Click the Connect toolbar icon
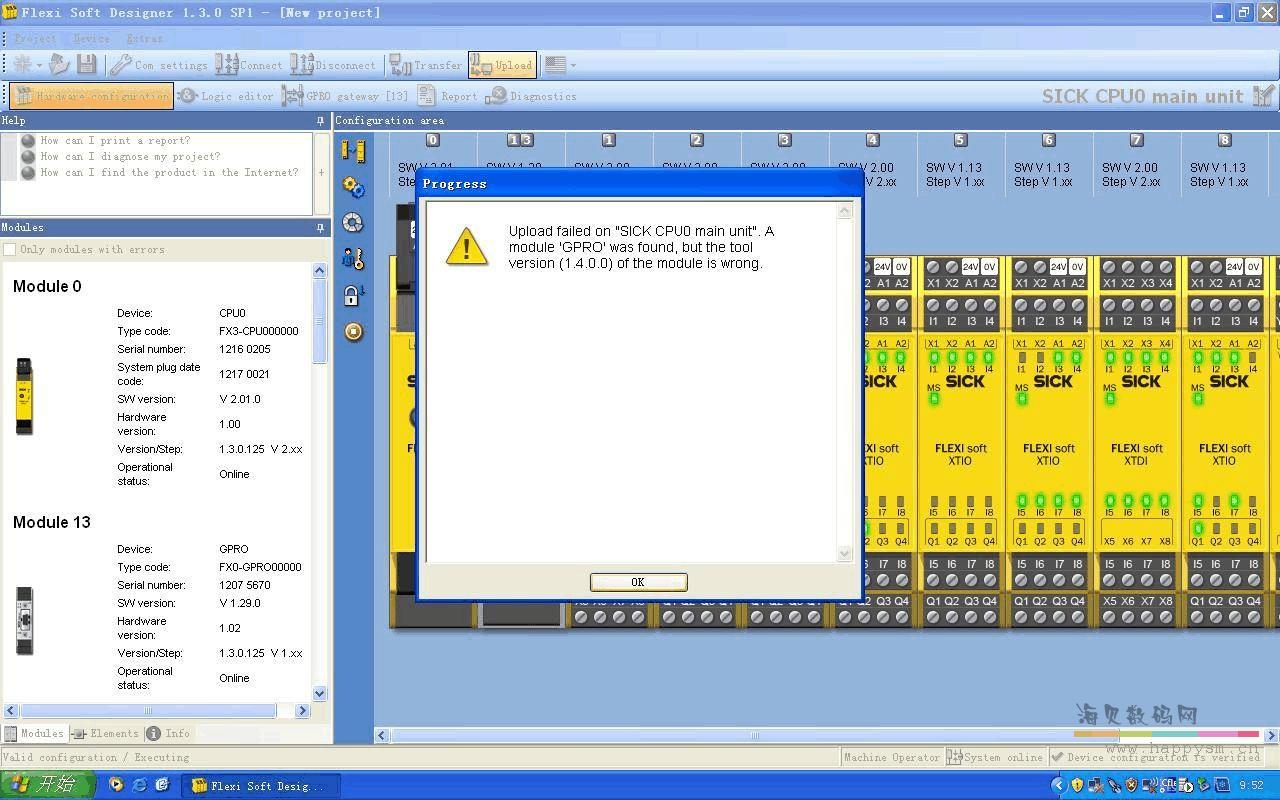1280x800 pixels. coord(227,65)
